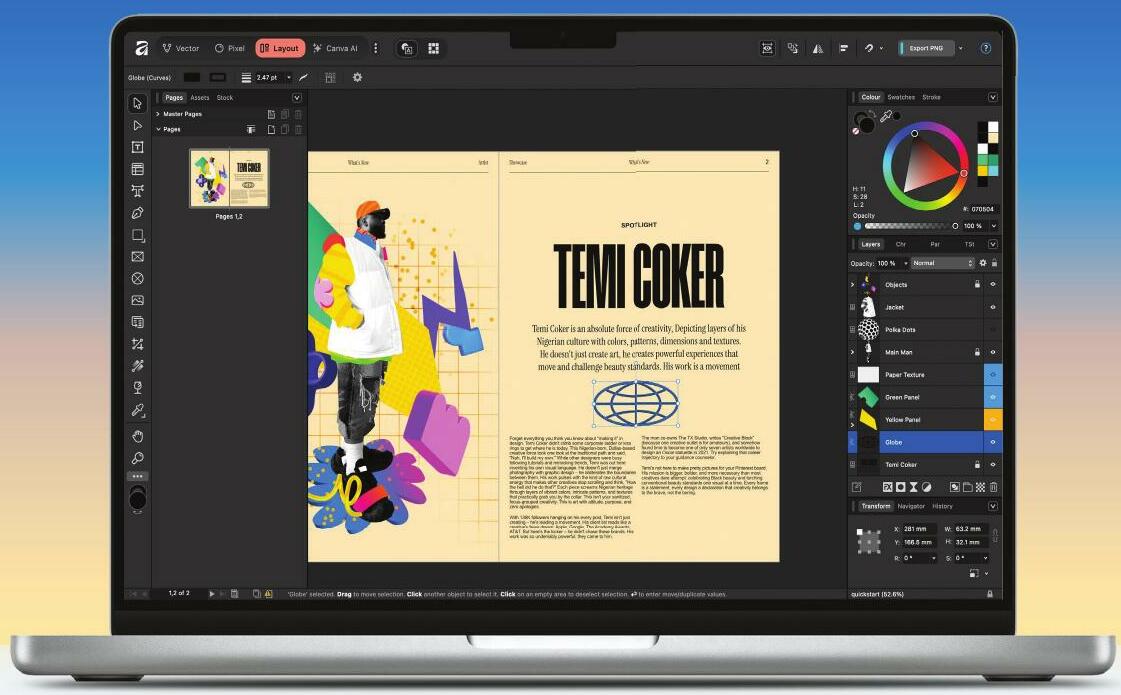Image resolution: width=1121 pixels, height=695 pixels.
Task: Expand the Master Pages section
Action: pyautogui.click(x=158, y=114)
